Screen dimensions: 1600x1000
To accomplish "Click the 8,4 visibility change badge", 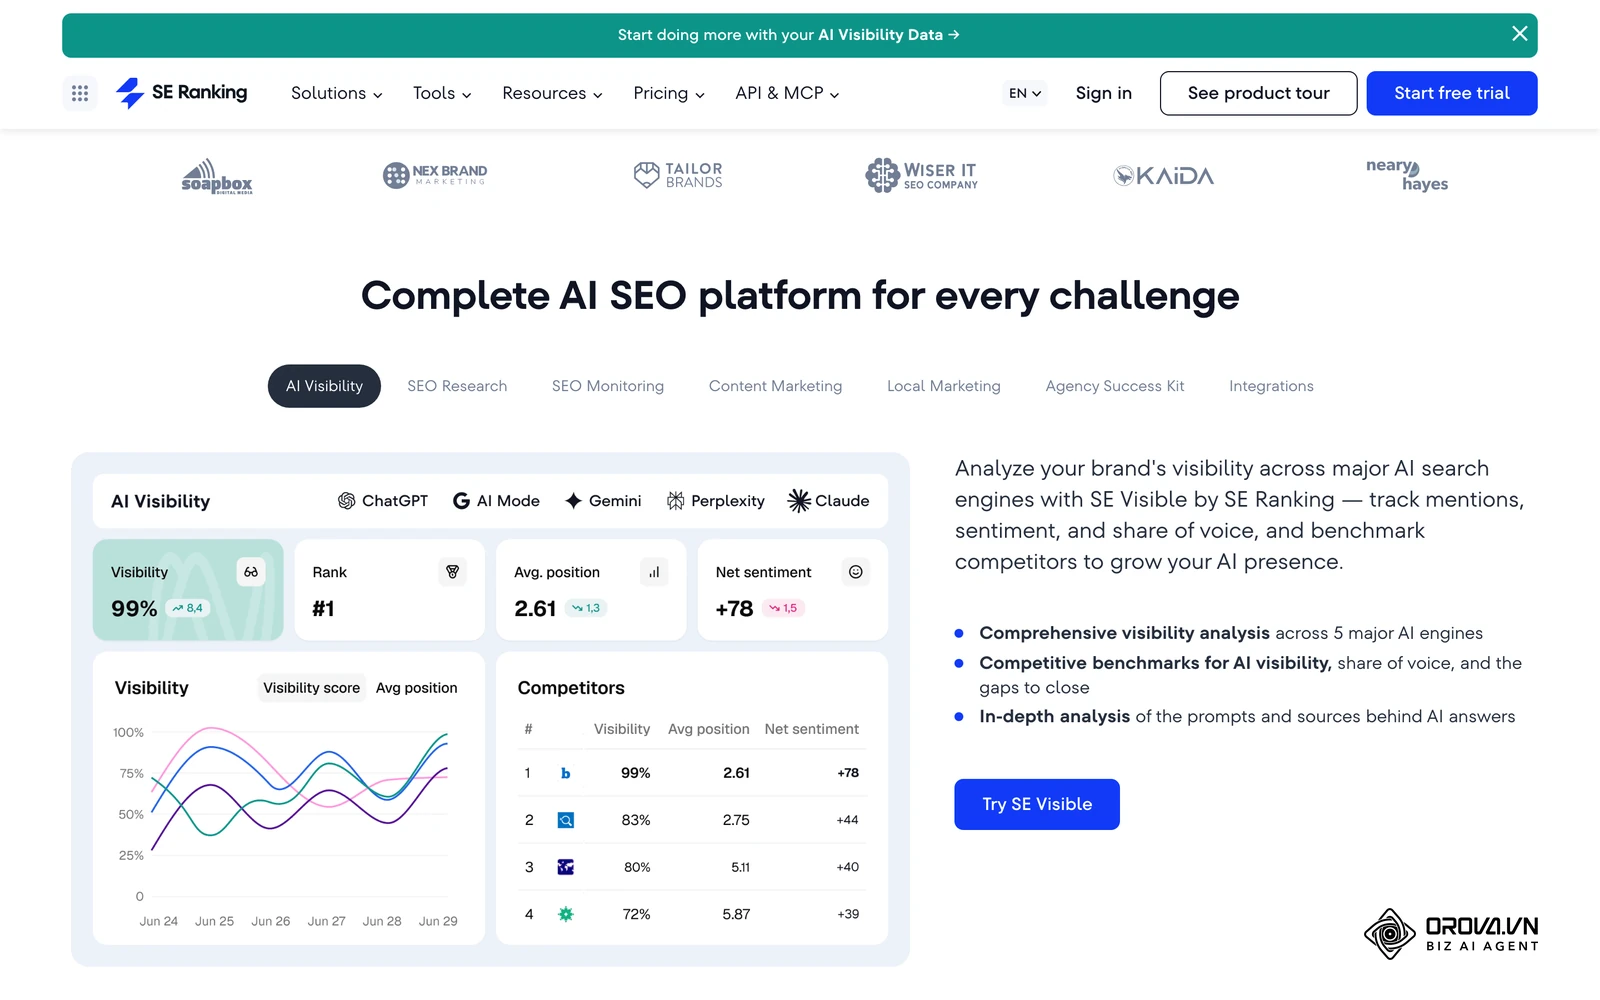I will coord(187,608).
